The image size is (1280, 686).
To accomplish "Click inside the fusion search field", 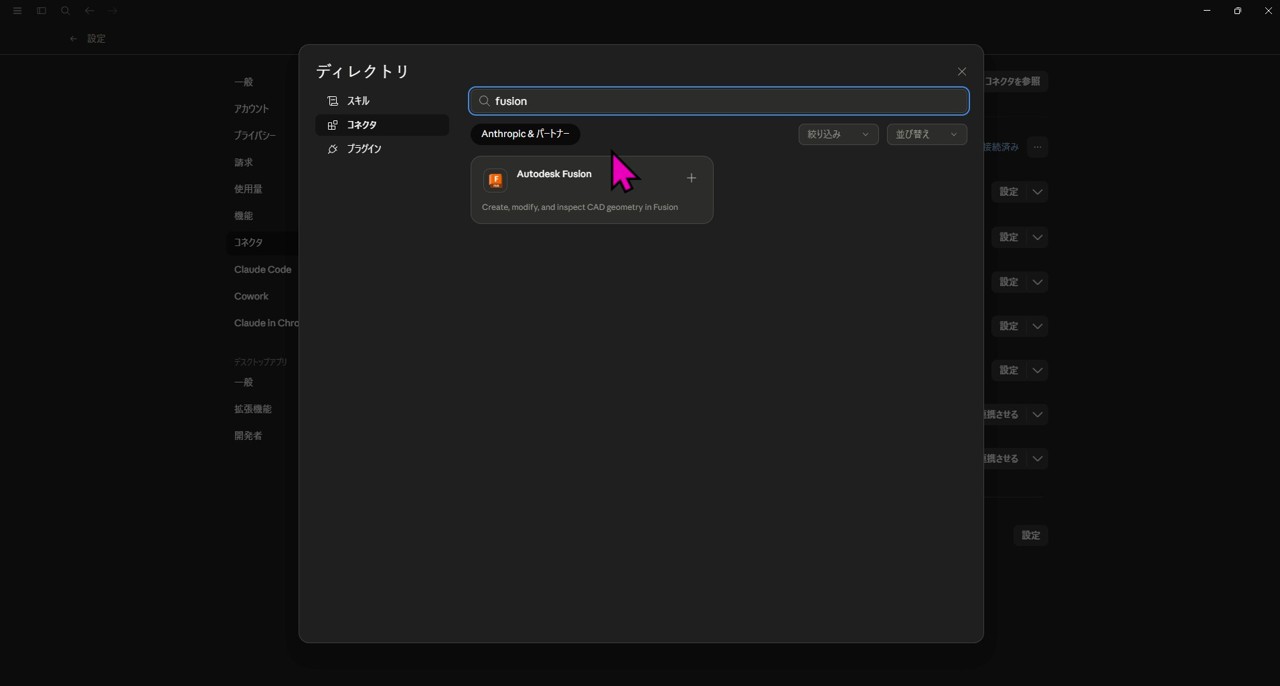I will click(x=700, y=100).
